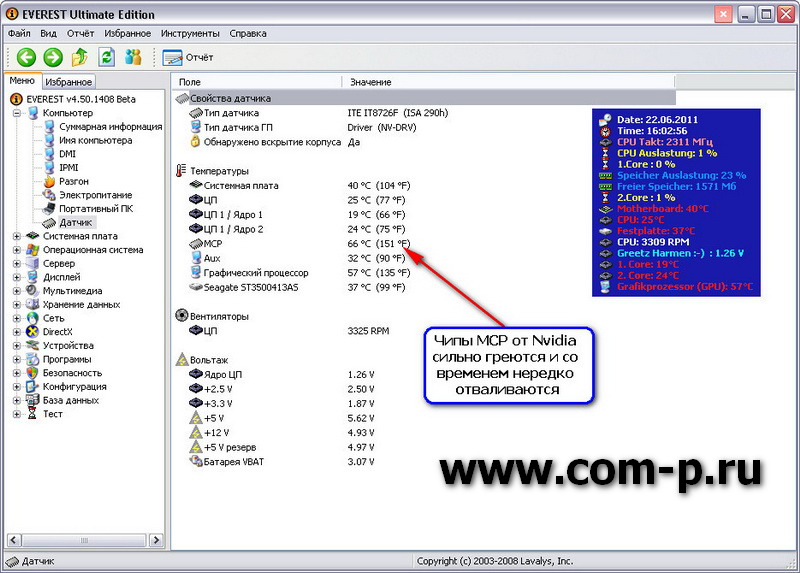800x573 pixels.
Task: Select the Ядро ЦП voltage row
Action: coord(282,375)
